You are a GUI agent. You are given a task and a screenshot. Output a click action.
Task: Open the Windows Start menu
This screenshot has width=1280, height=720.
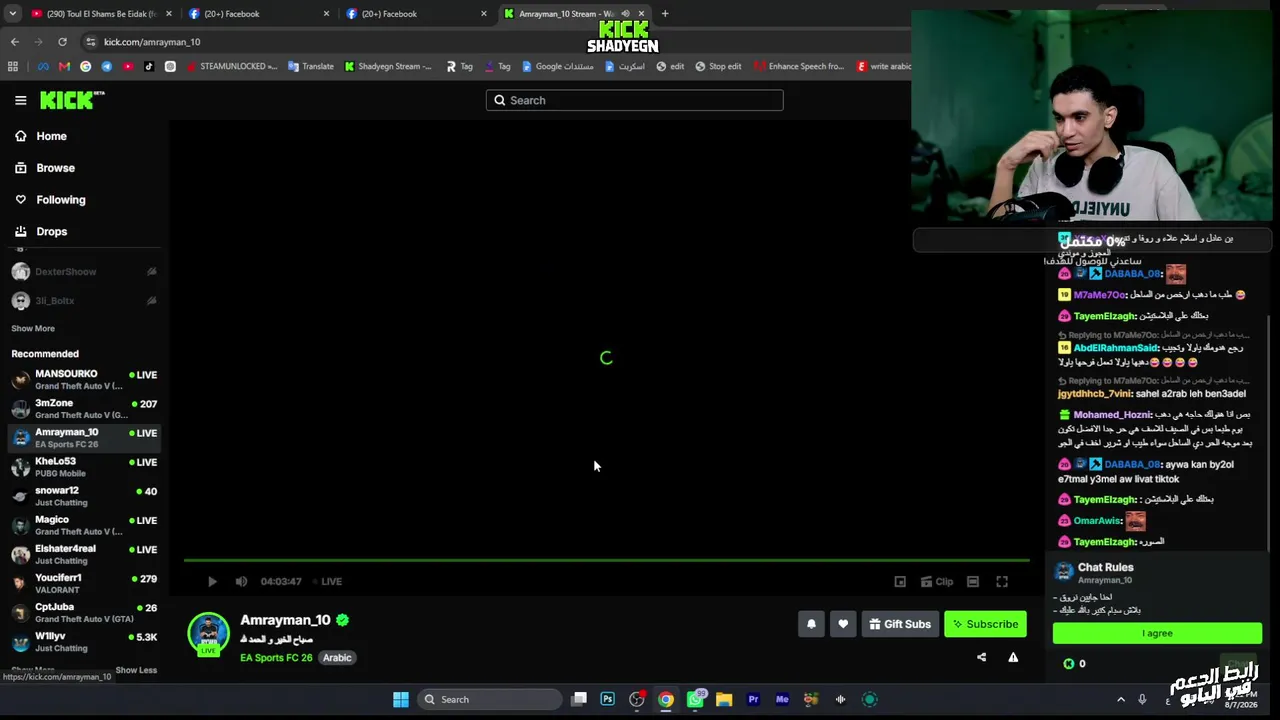pyautogui.click(x=401, y=700)
